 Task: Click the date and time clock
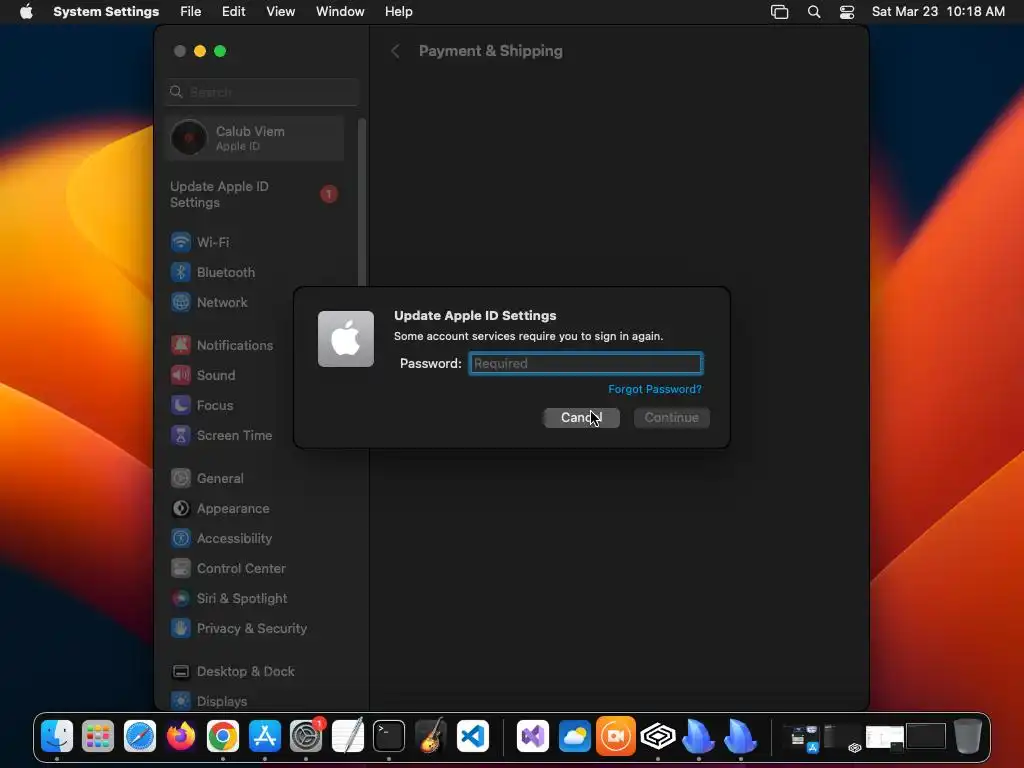tap(938, 11)
